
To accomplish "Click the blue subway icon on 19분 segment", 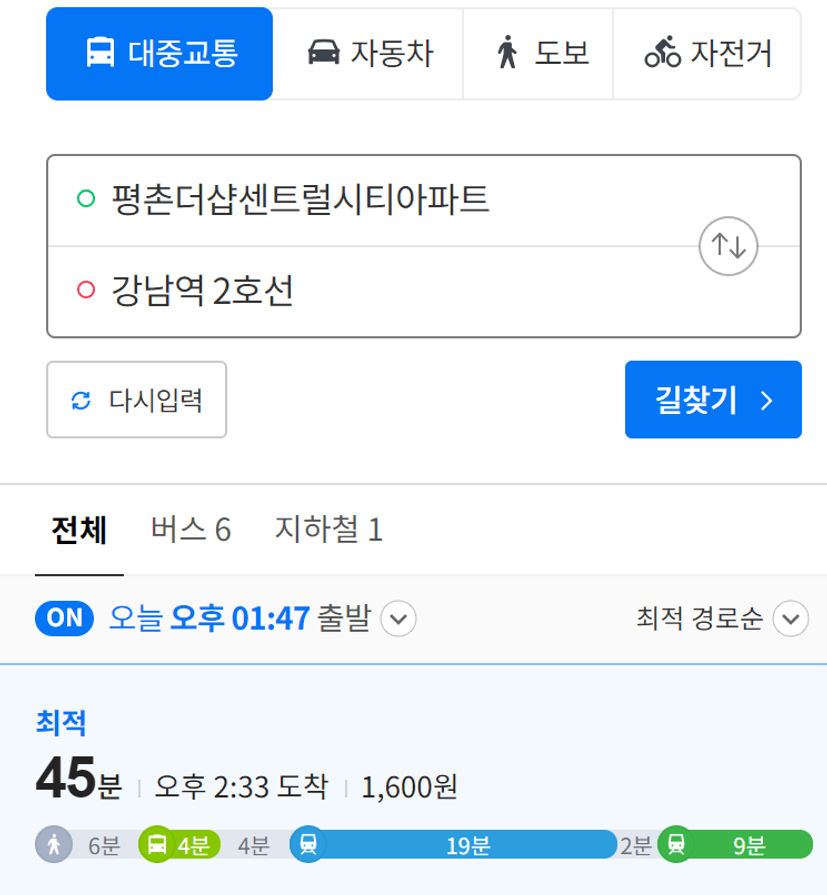I will coord(308,844).
